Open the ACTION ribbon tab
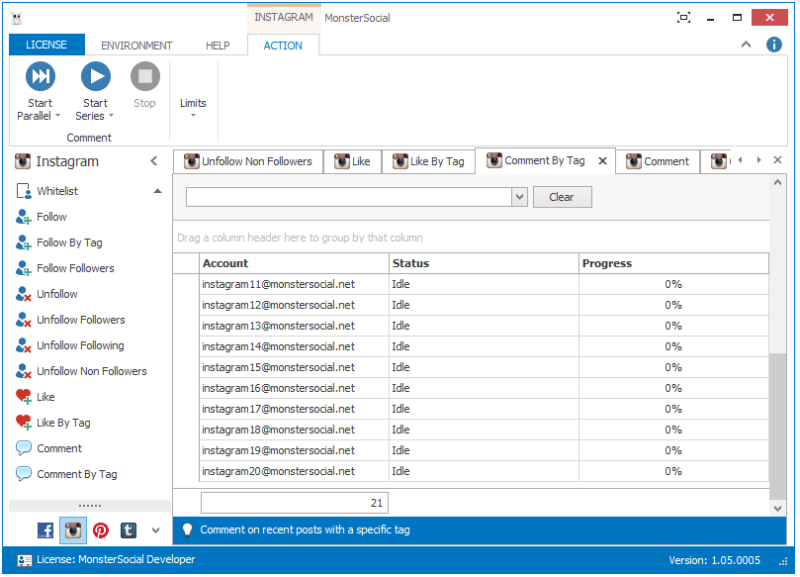 tap(283, 45)
